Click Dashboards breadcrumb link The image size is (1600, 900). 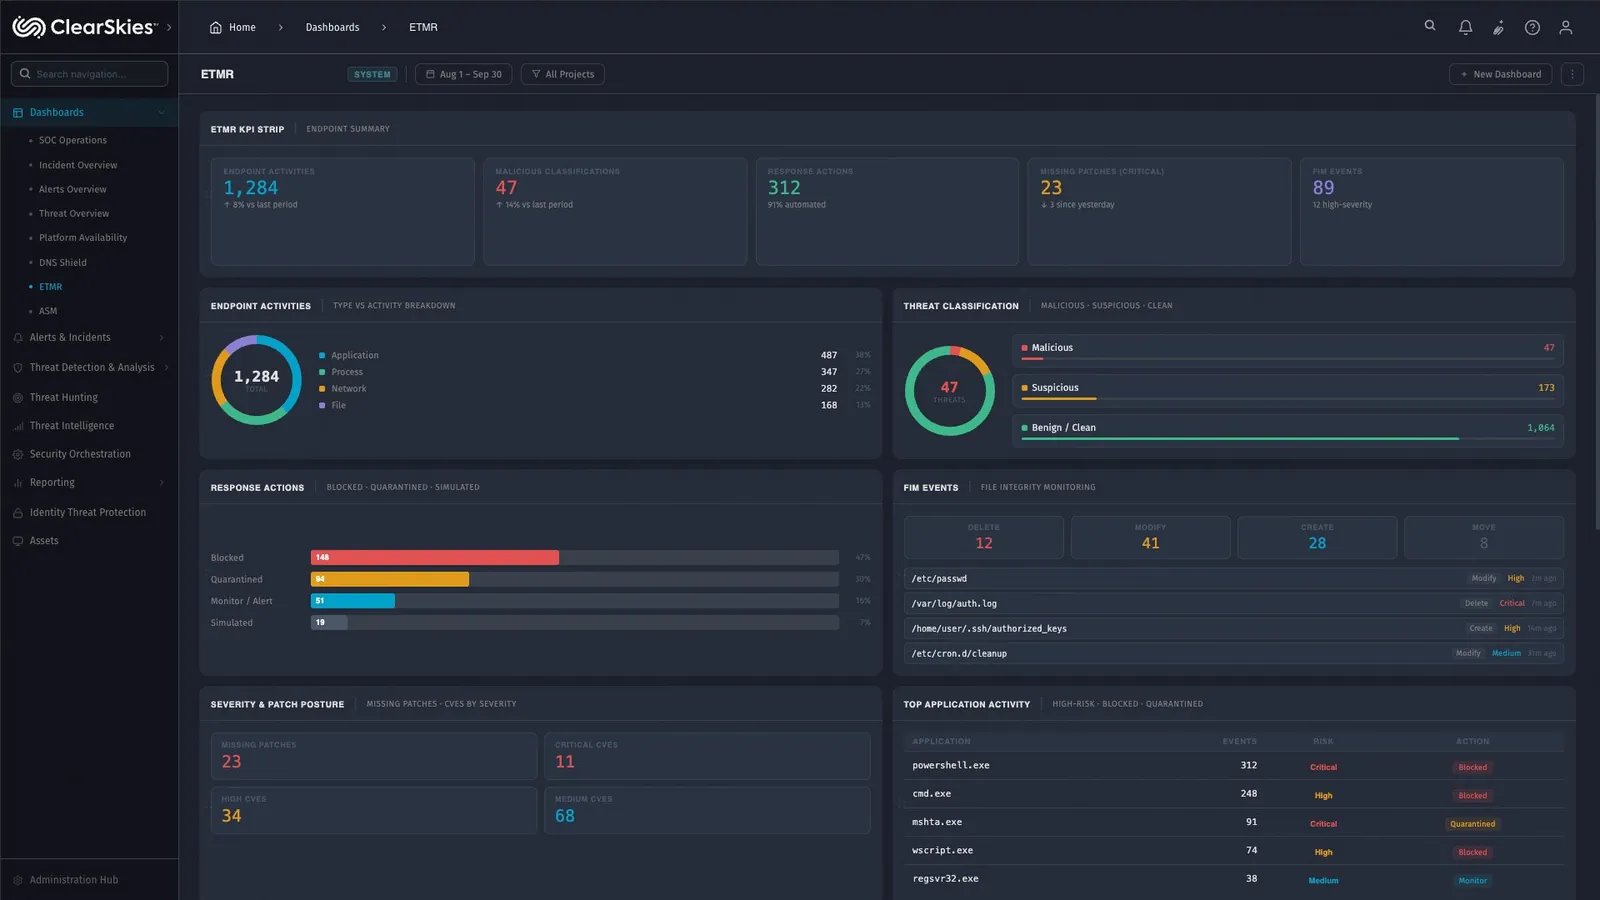point(332,27)
